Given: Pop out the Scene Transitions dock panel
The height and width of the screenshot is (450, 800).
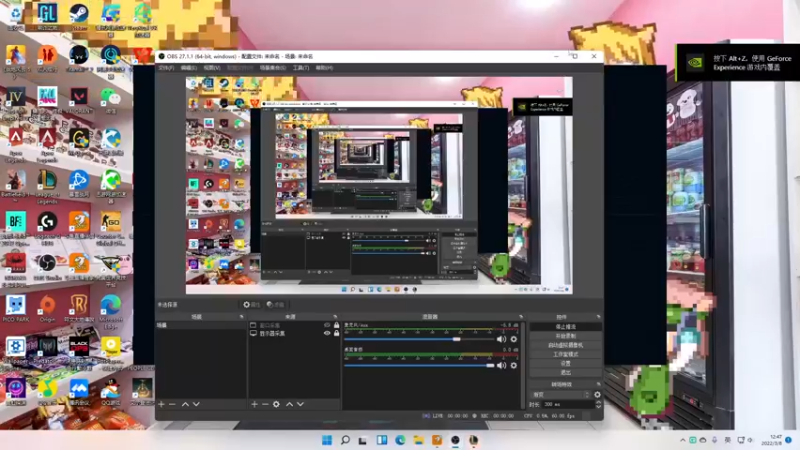Looking at the screenshot, I should (x=598, y=384).
